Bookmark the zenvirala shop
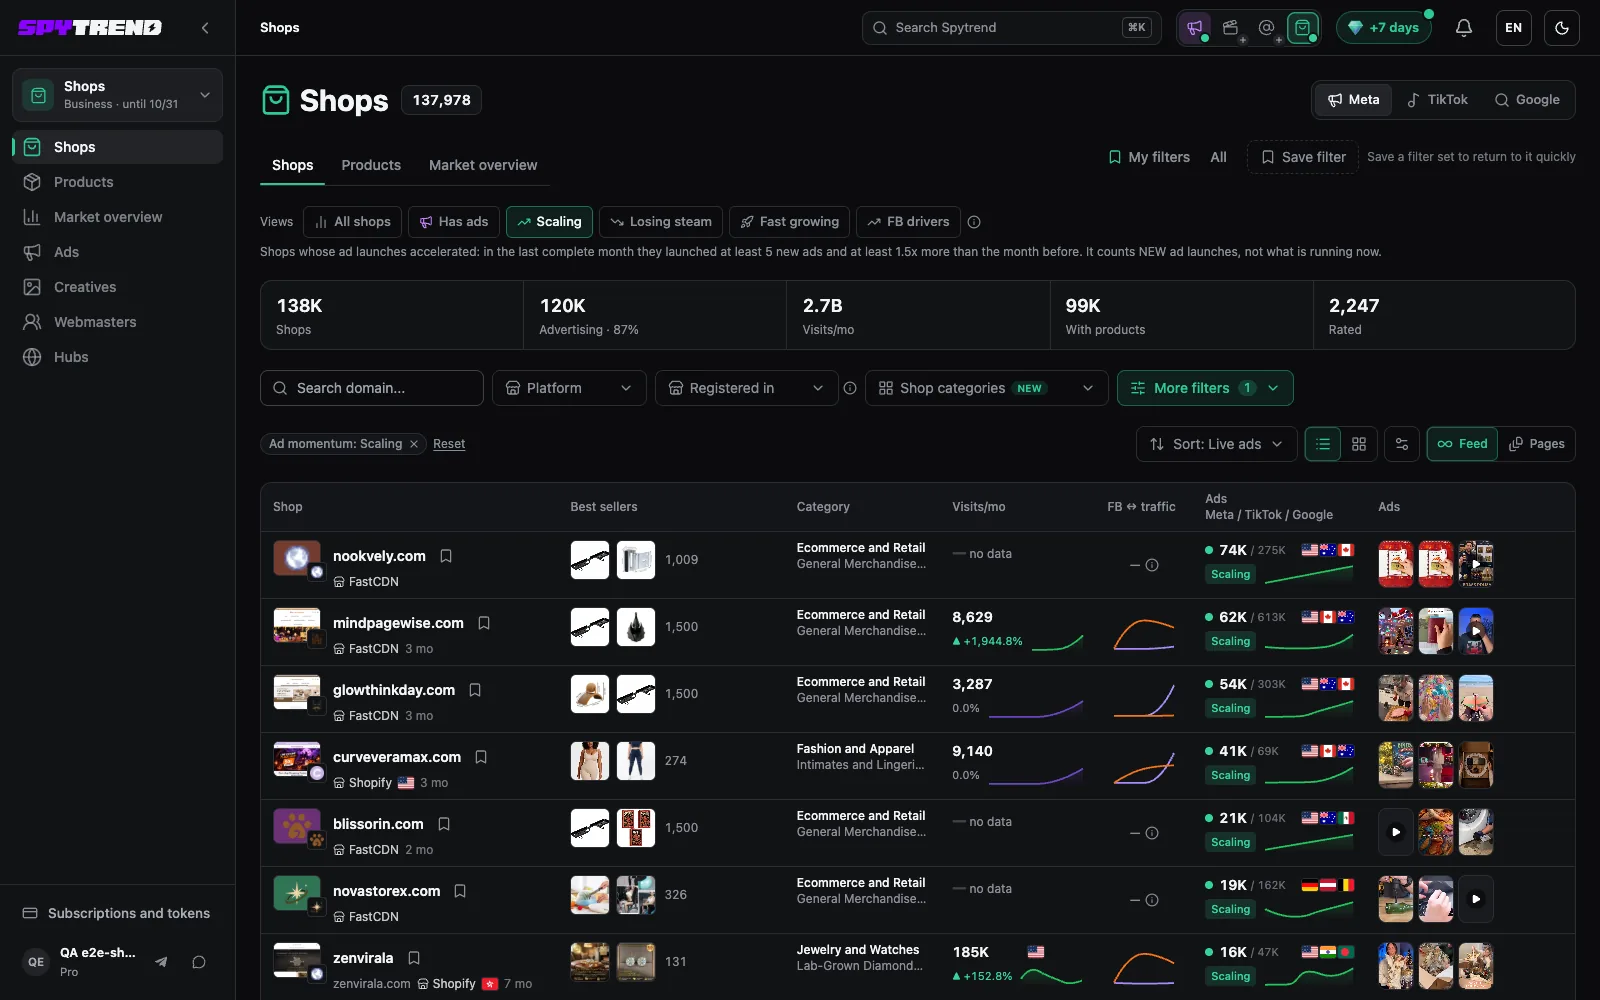The width and height of the screenshot is (1600, 1000). [x=414, y=958]
